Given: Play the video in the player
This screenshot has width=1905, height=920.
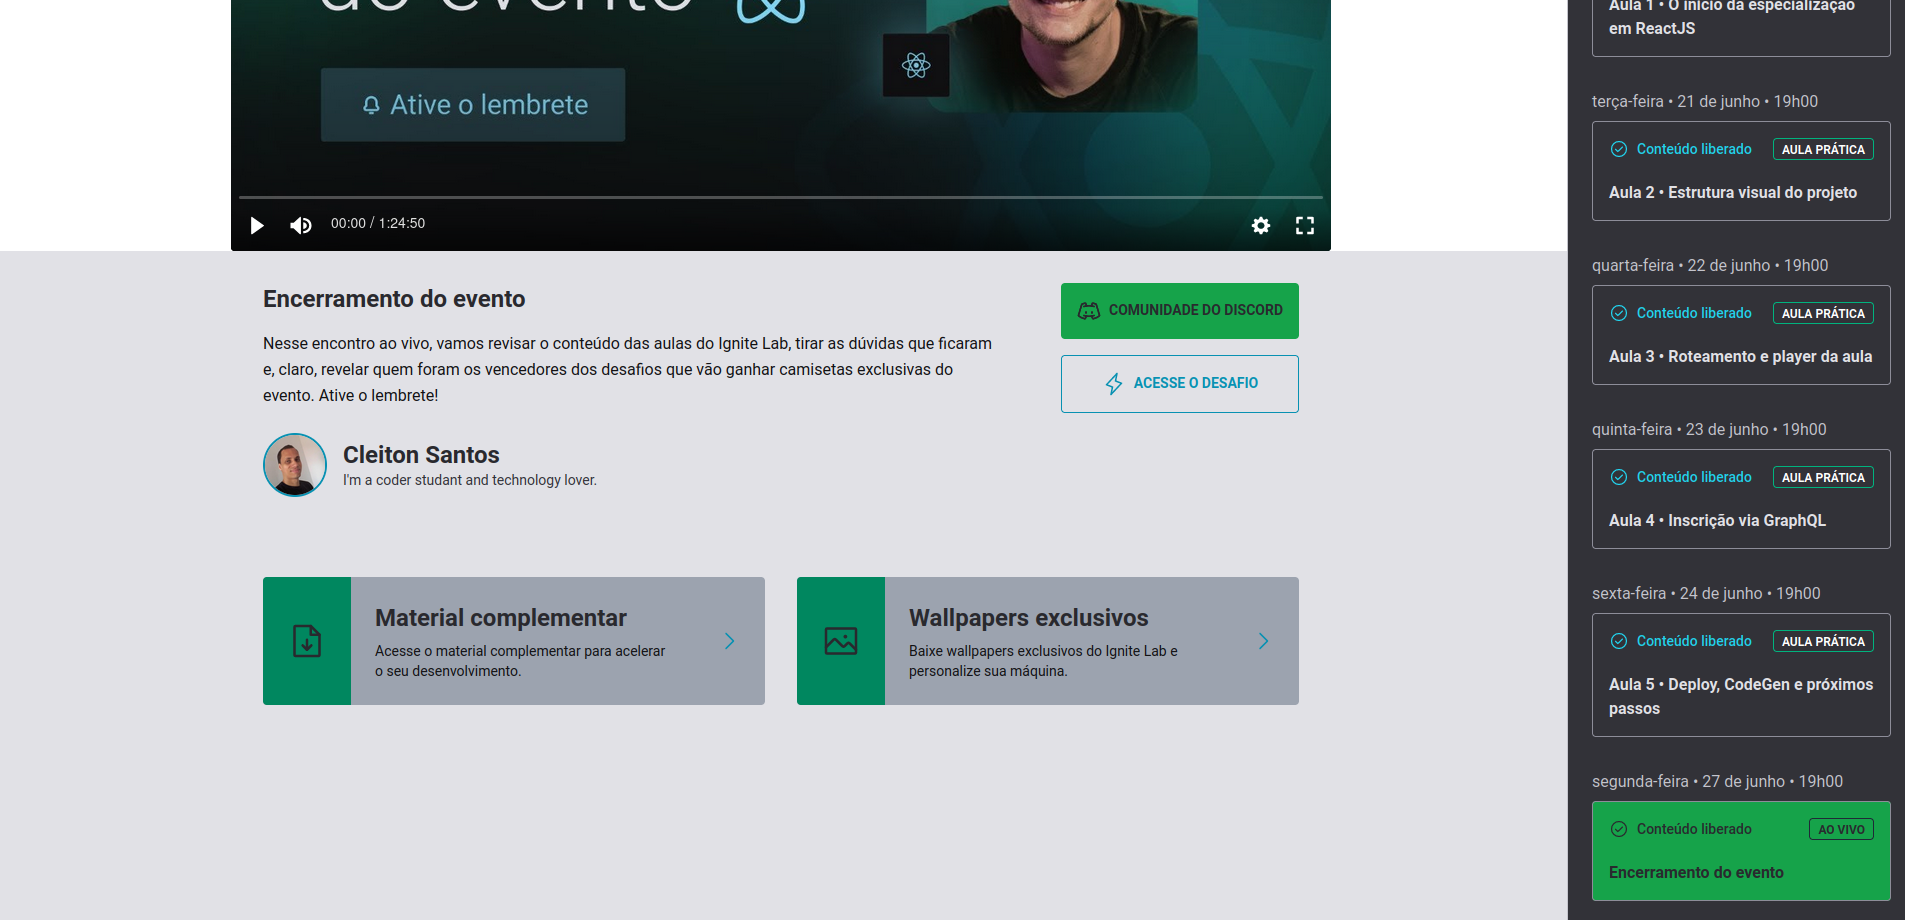Looking at the screenshot, I should (257, 225).
